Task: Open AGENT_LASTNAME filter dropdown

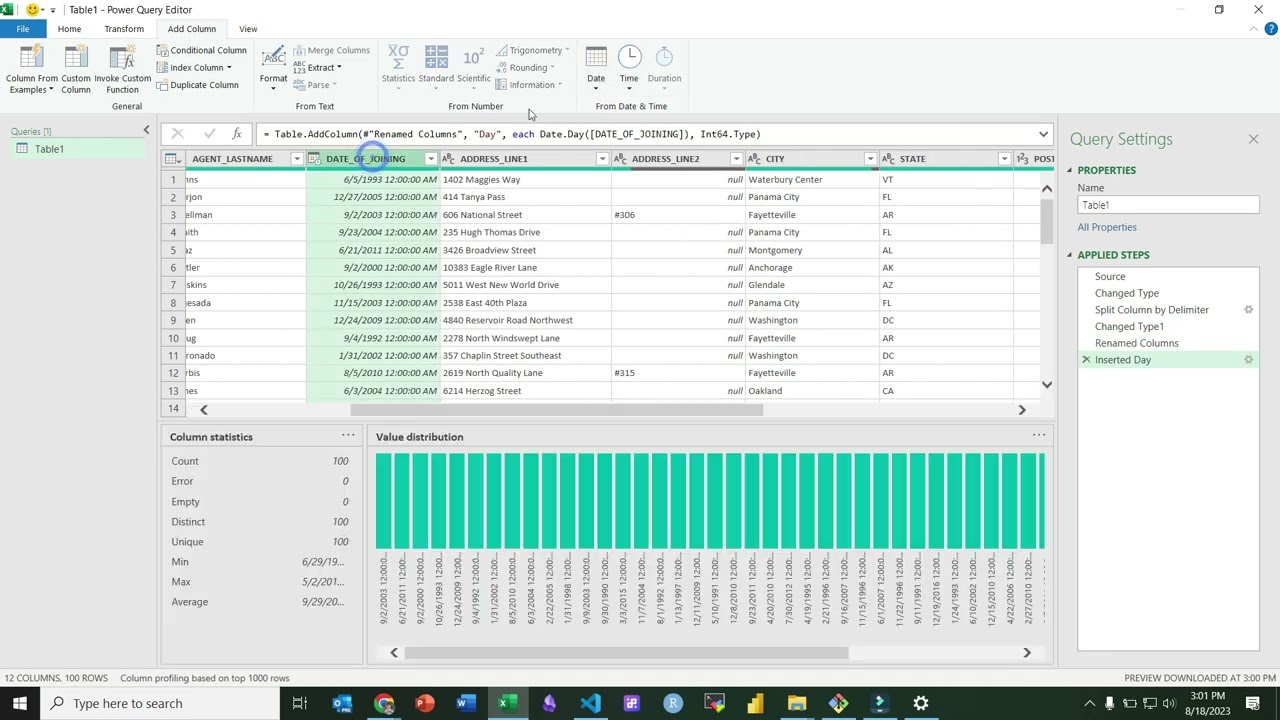Action: [296, 159]
